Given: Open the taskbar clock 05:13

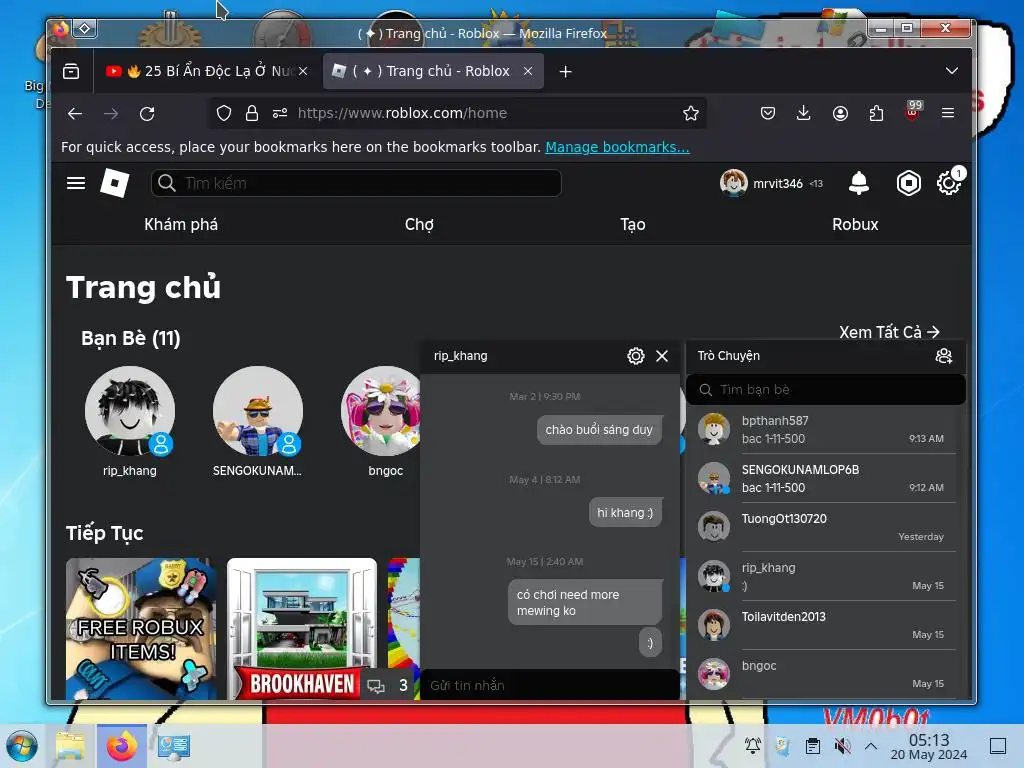Looking at the screenshot, I should click(x=929, y=746).
